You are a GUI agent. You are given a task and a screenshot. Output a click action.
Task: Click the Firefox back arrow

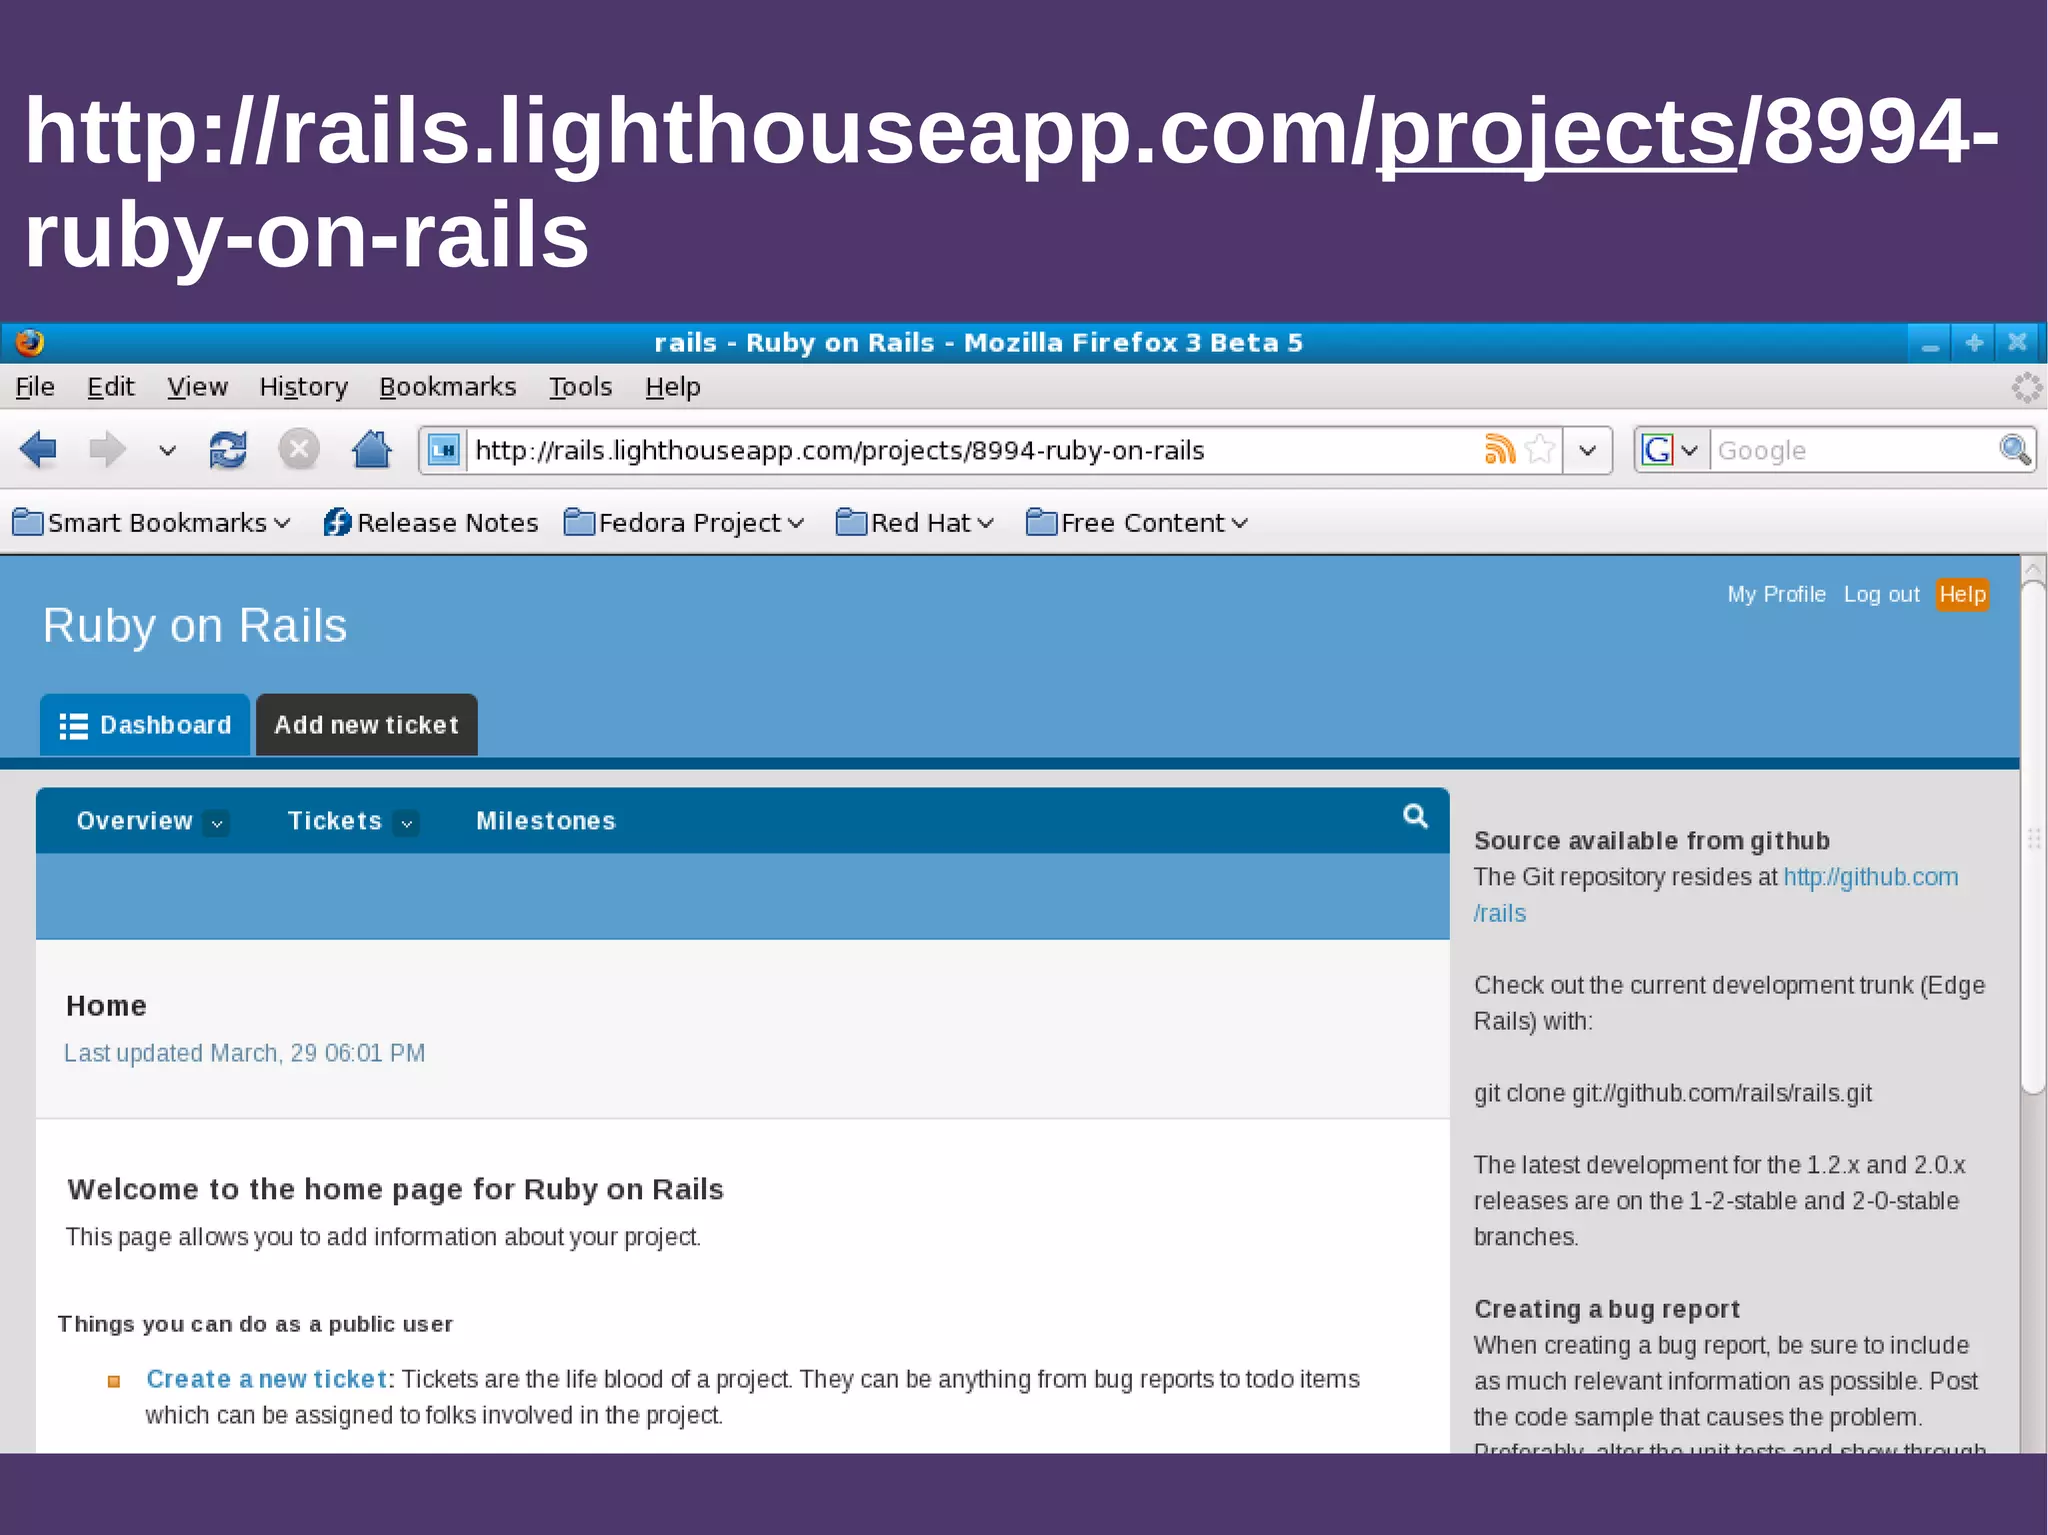pyautogui.click(x=38, y=450)
